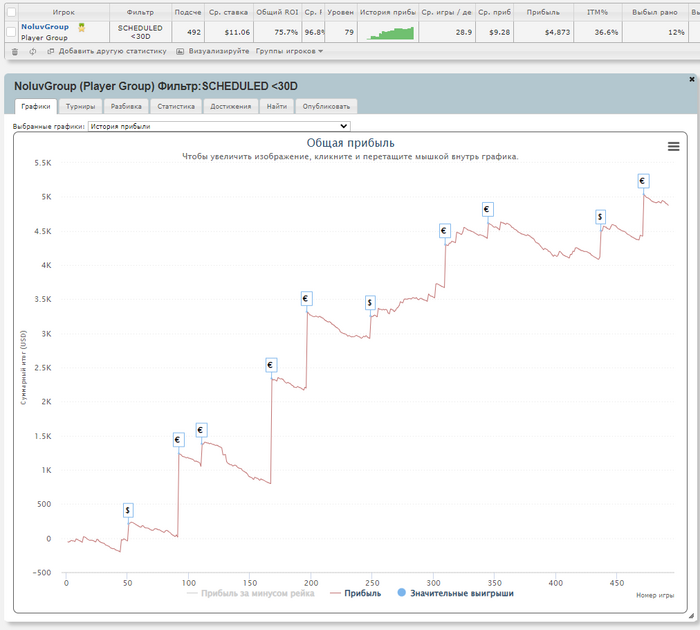The image size is (700, 630).
Task: Sort by the ITM% column header
Action: click(597, 13)
